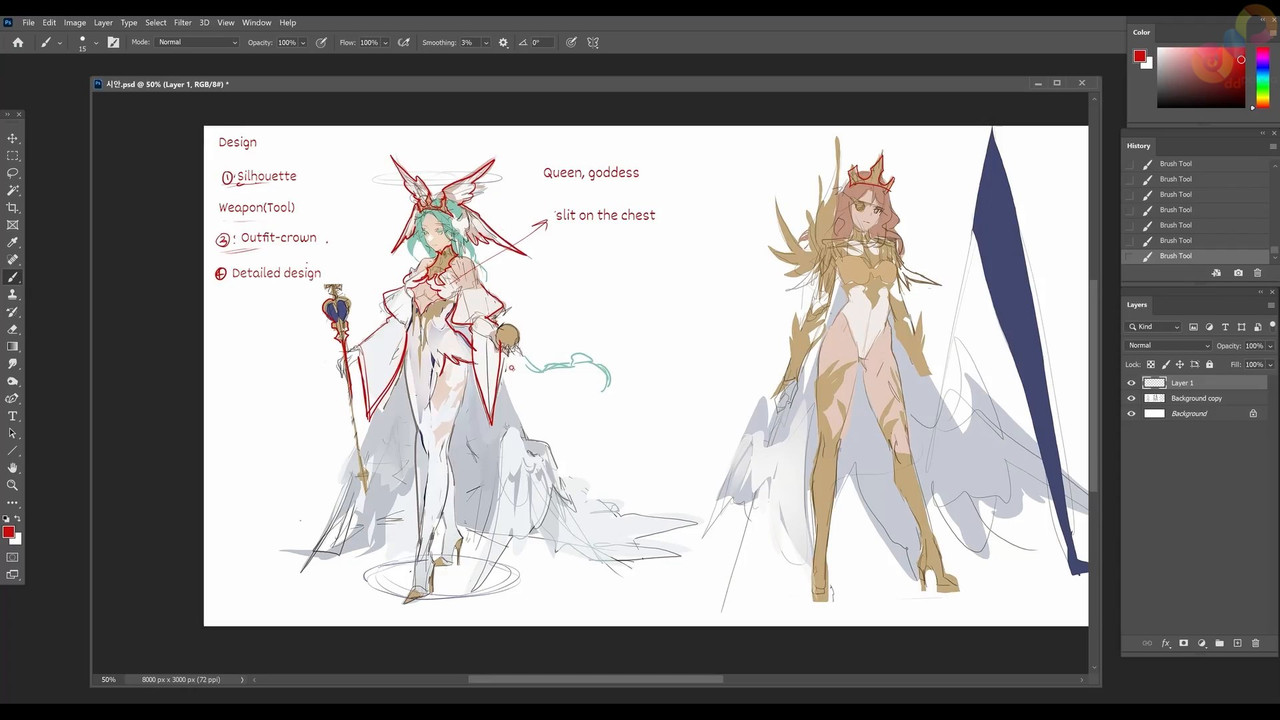This screenshot has height=720, width=1280.
Task: Delete current history state trash icon
Action: [1257, 273]
